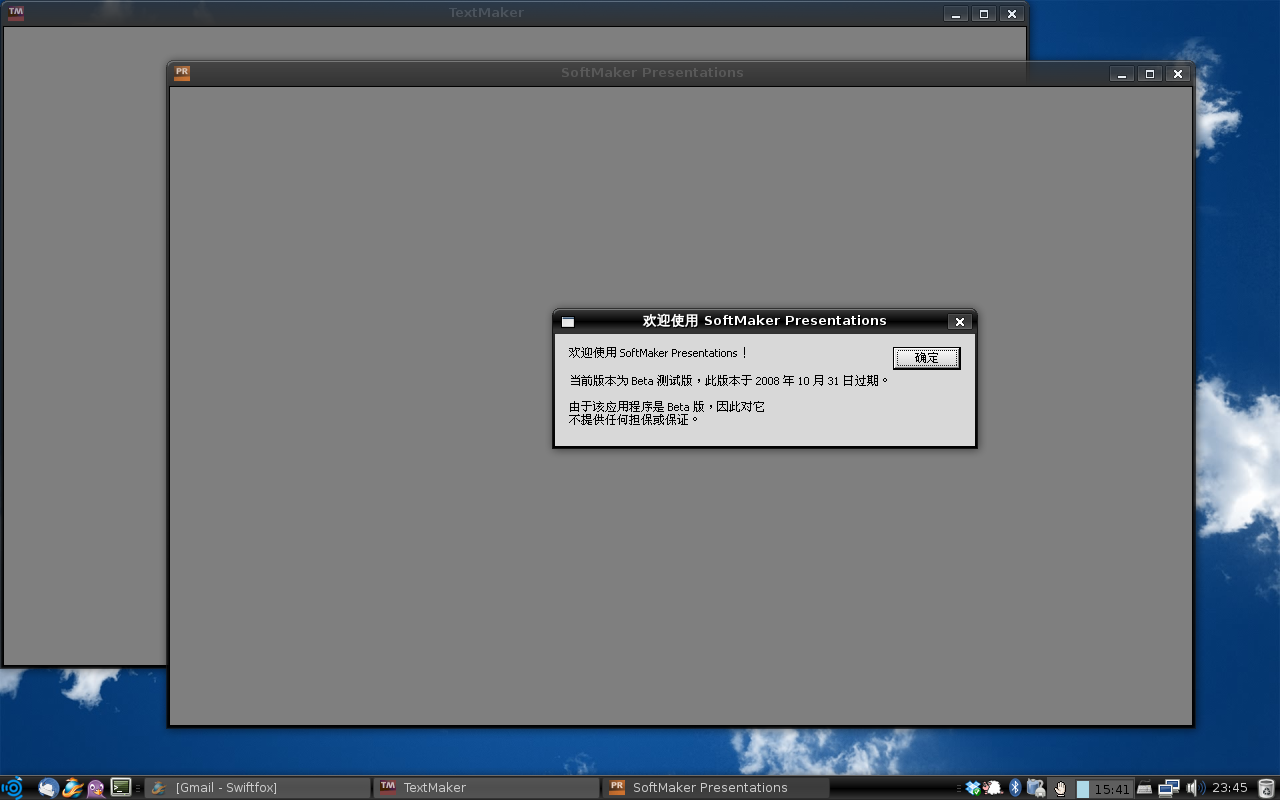
Task: Launch Pidgin messenger from the panel
Action: pyautogui.click(x=96, y=788)
